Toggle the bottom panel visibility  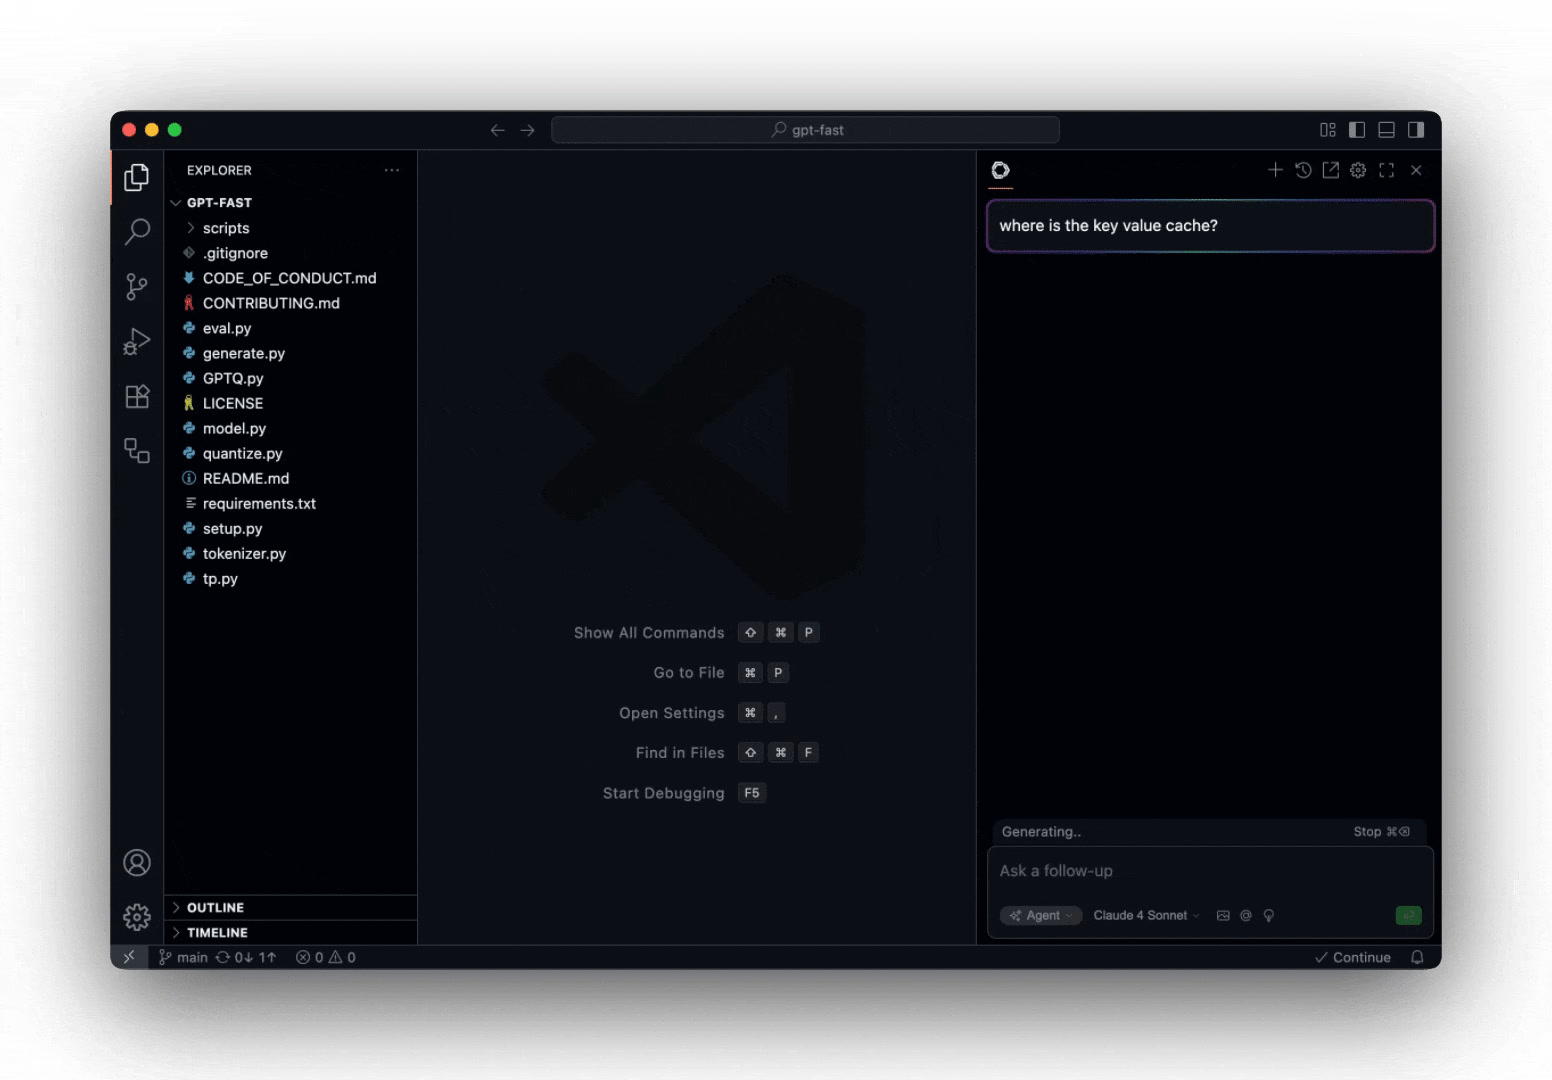1386,130
